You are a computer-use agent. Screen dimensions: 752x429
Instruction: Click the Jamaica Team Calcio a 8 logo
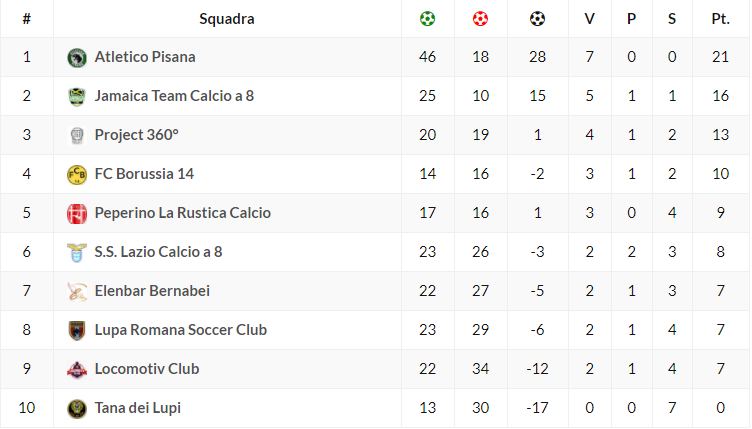click(77, 97)
